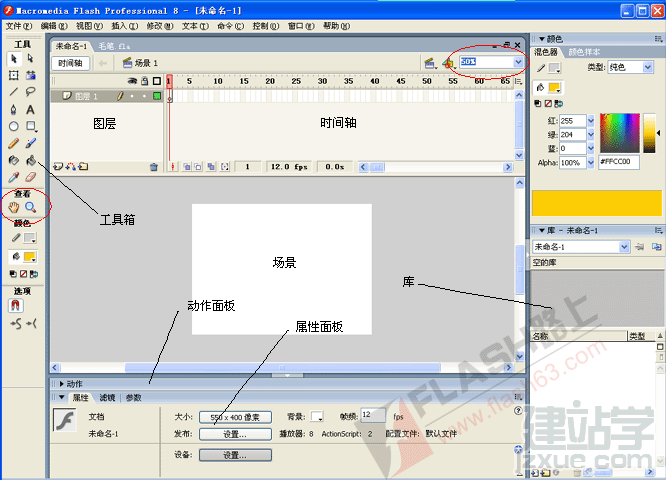Open the 类型 fill type dropdown
Screen dimensions: 667x480
(x=647, y=67)
